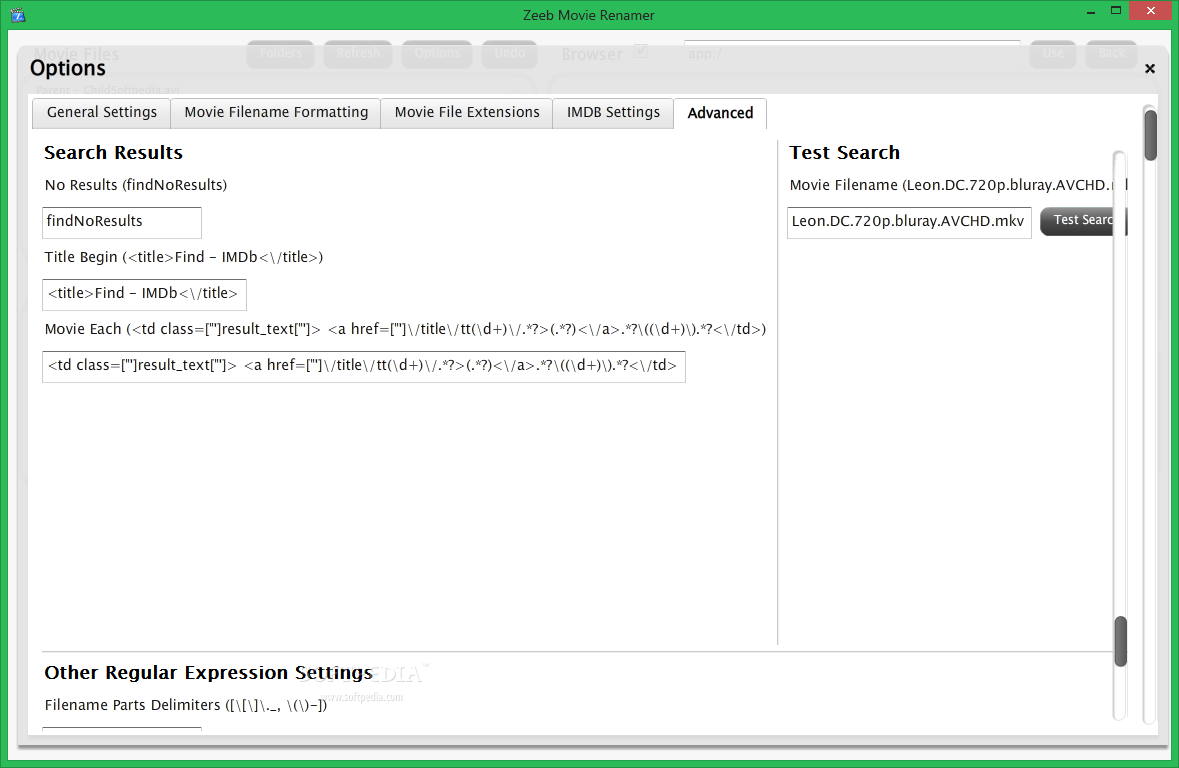Click the Folders button behind dialog
Image resolution: width=1179 pixels, height=768 pixels.
pos(280,53)
